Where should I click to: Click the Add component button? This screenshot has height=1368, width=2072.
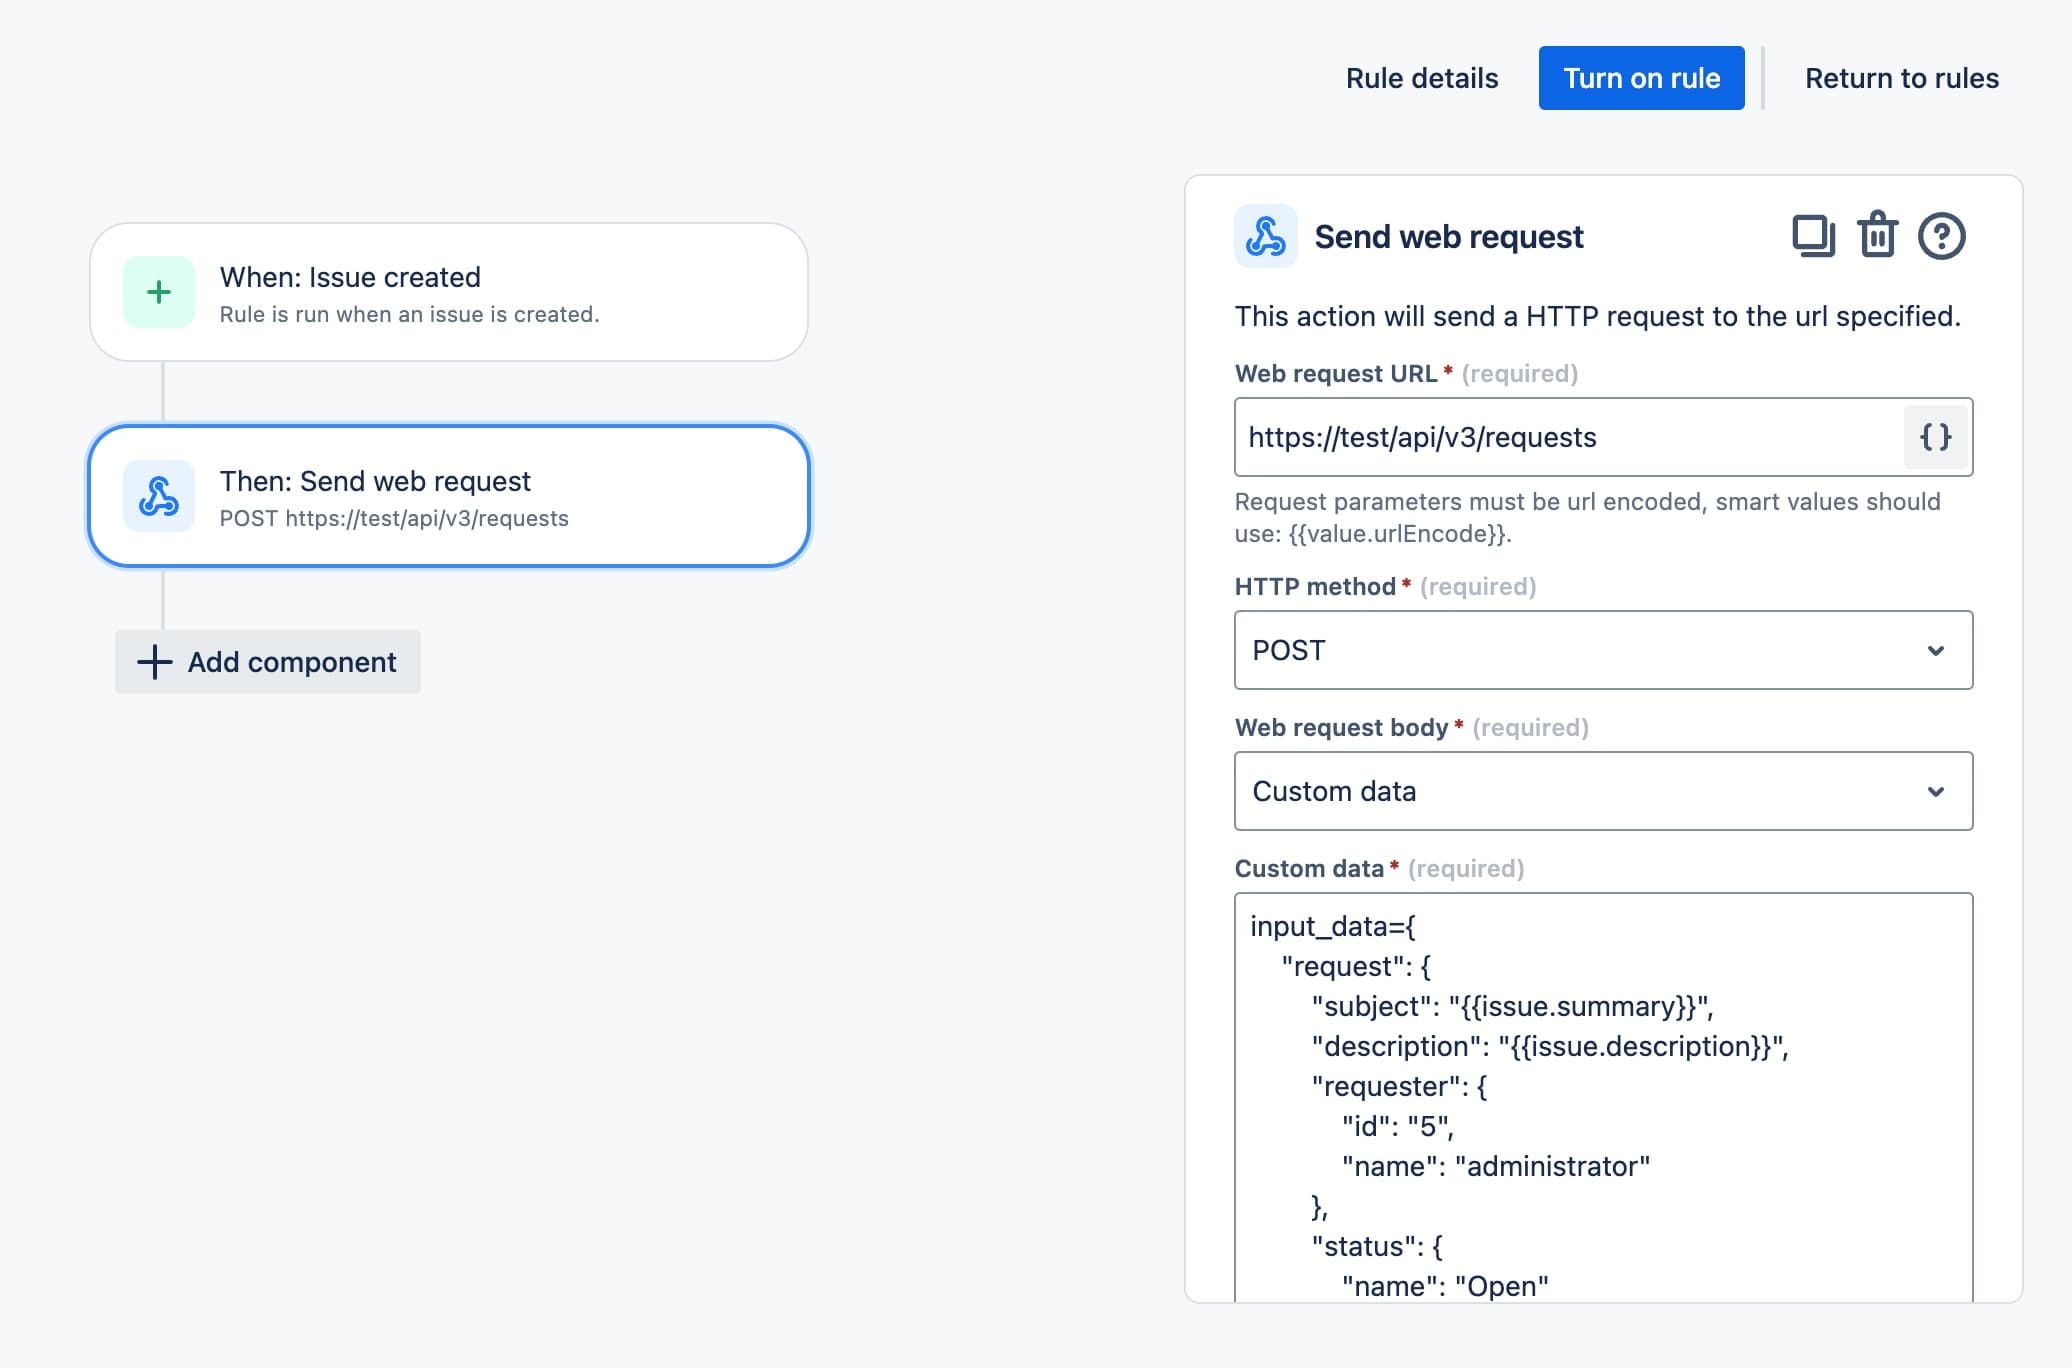pos(268,662)
